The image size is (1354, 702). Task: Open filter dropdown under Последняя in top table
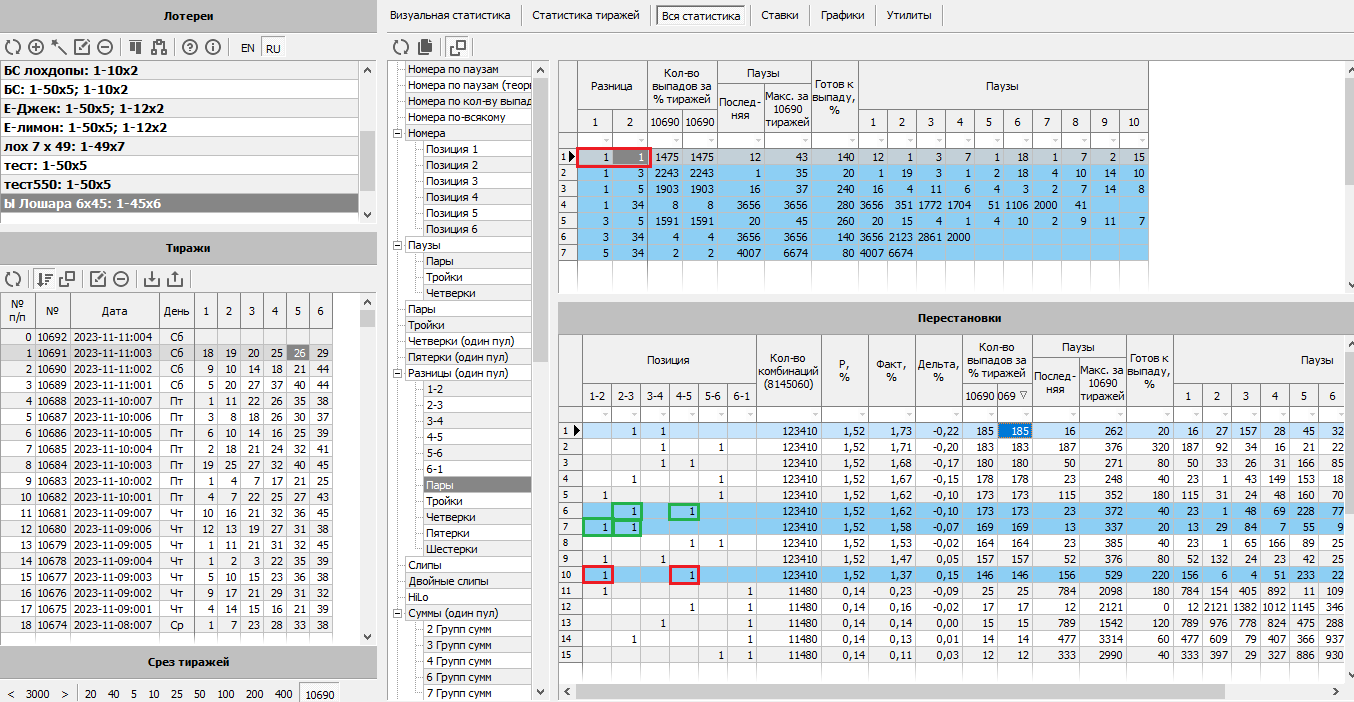(x=756, y=140)
